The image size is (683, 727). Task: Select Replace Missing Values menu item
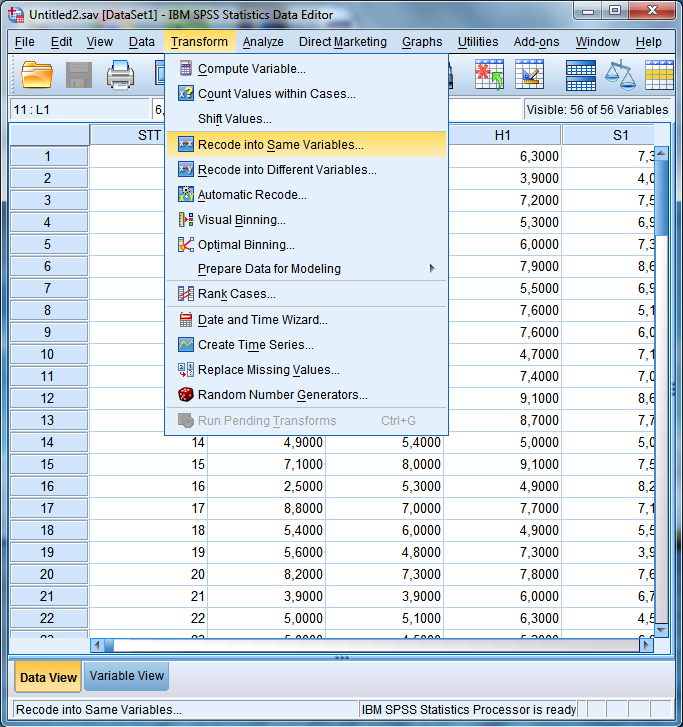268,370
